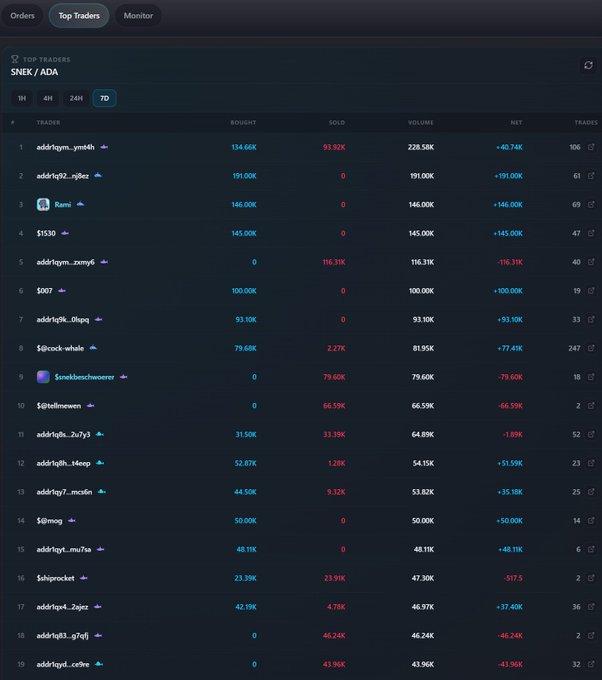Click the Rami trader avatar
Image resolution: width=602 pixels, height=680 pixels.
43,204
